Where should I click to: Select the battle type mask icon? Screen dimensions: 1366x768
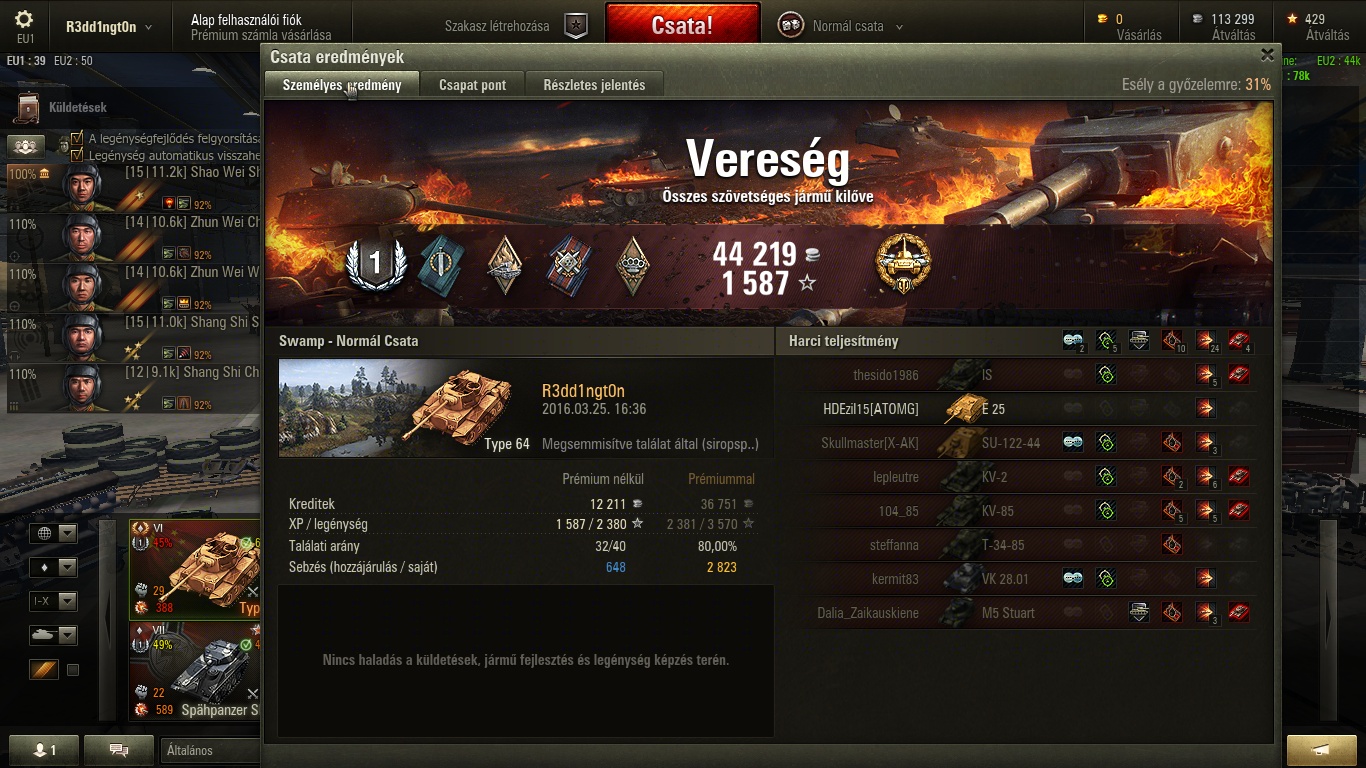(791, 26)
